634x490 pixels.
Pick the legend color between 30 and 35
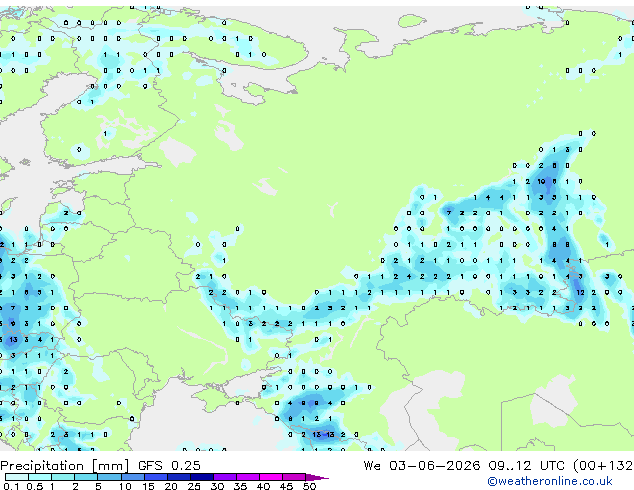[x=225, y=477]
